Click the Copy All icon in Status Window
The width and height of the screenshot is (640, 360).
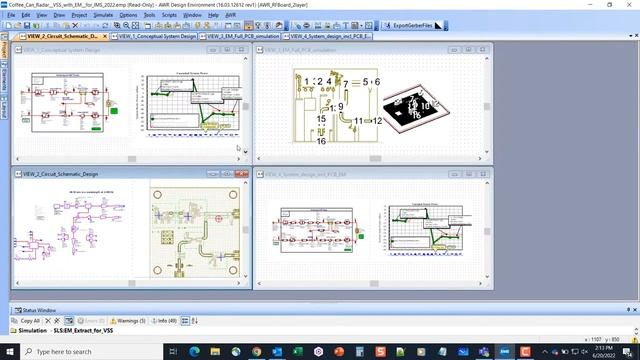15,321
